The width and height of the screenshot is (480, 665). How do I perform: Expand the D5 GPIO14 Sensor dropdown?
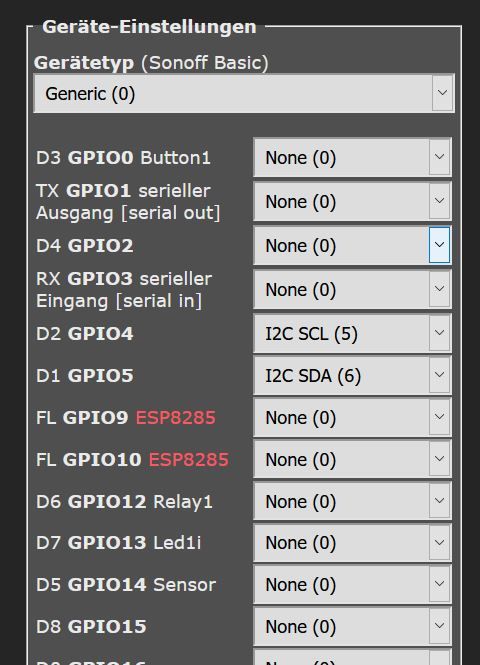click(352, 584)
